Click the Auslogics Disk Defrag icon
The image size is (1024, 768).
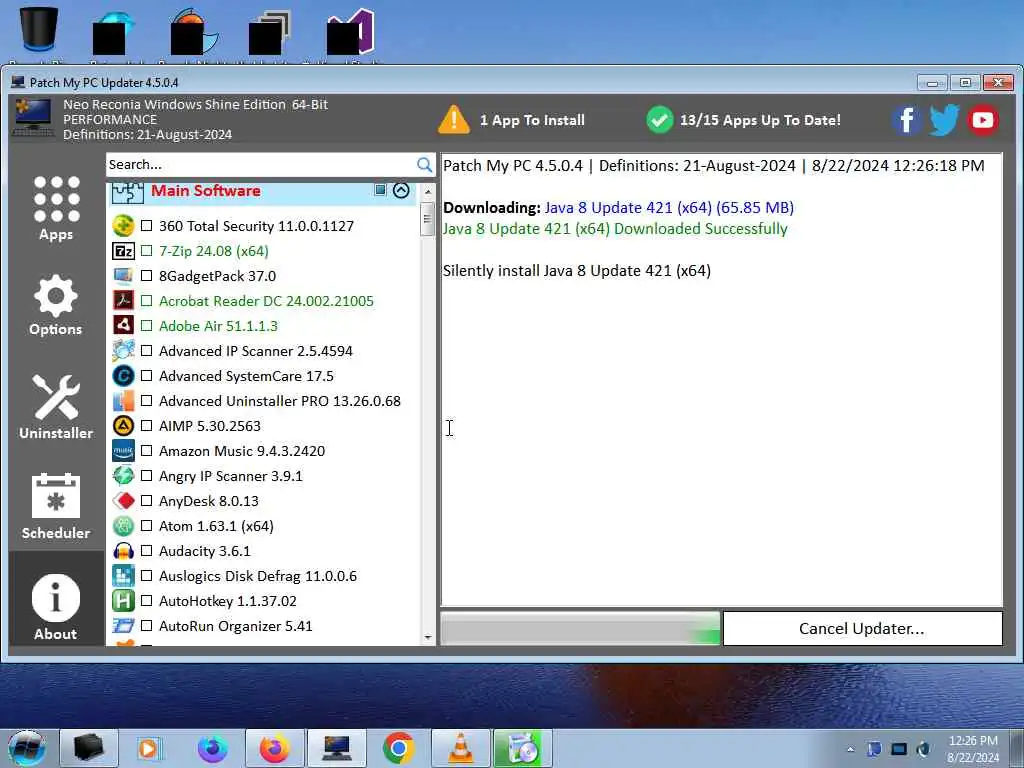coord(123,575)
